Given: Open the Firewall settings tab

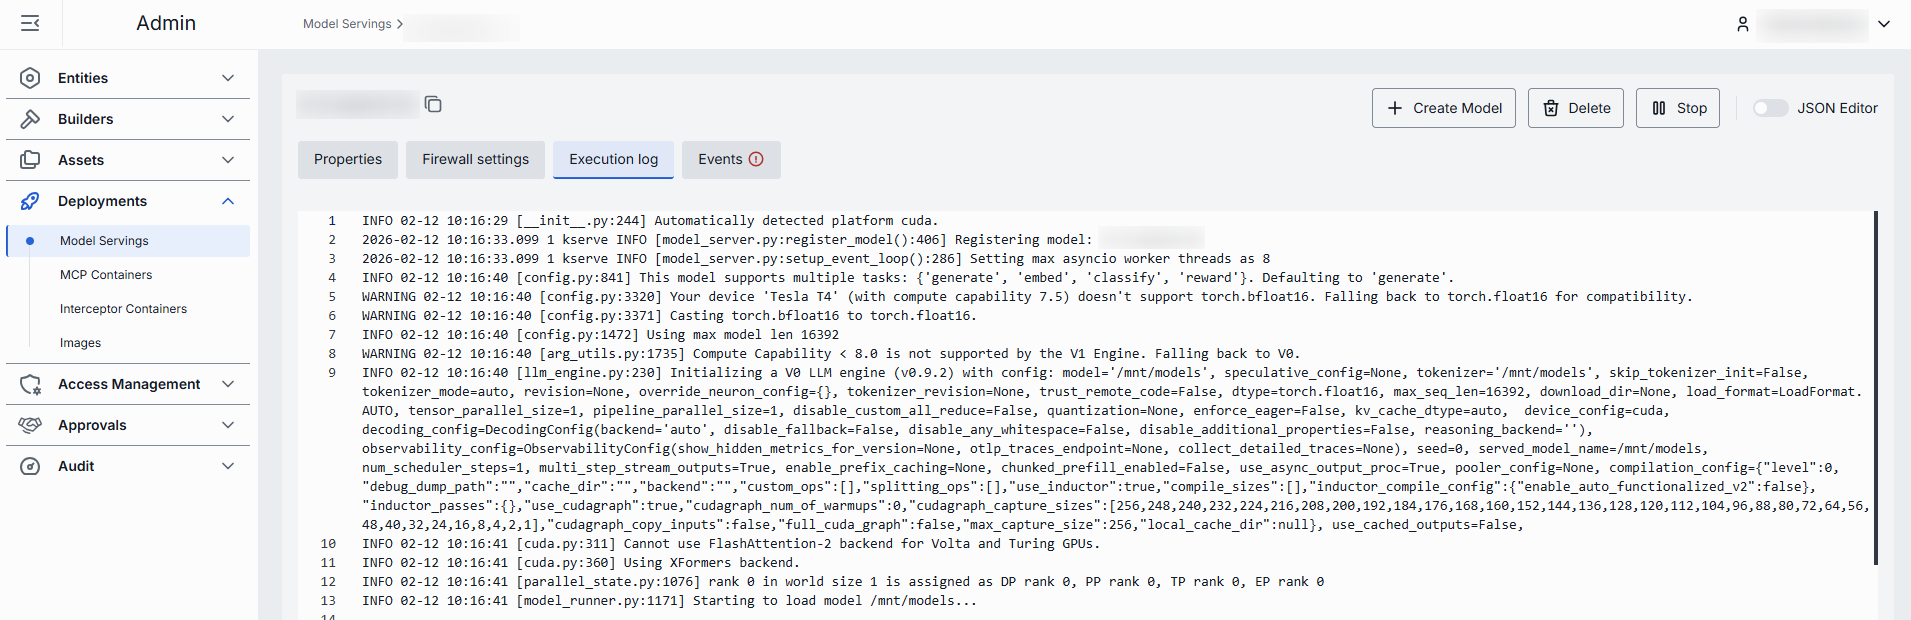Looking at the screenshot, I should (475, 160).
